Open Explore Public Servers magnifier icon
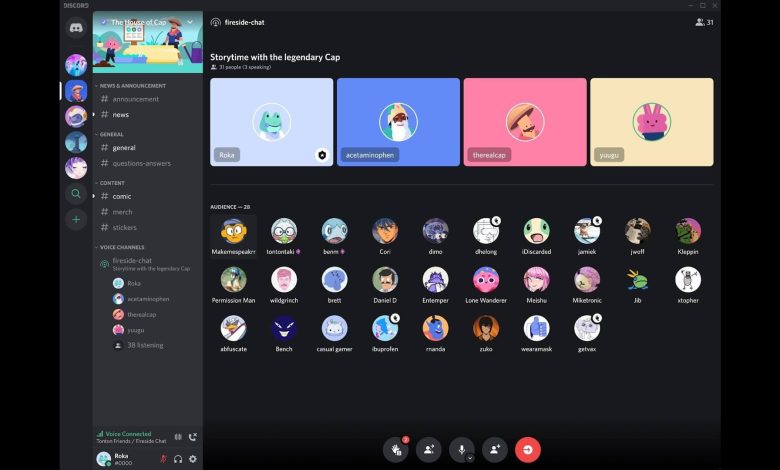 click(76, 193)
